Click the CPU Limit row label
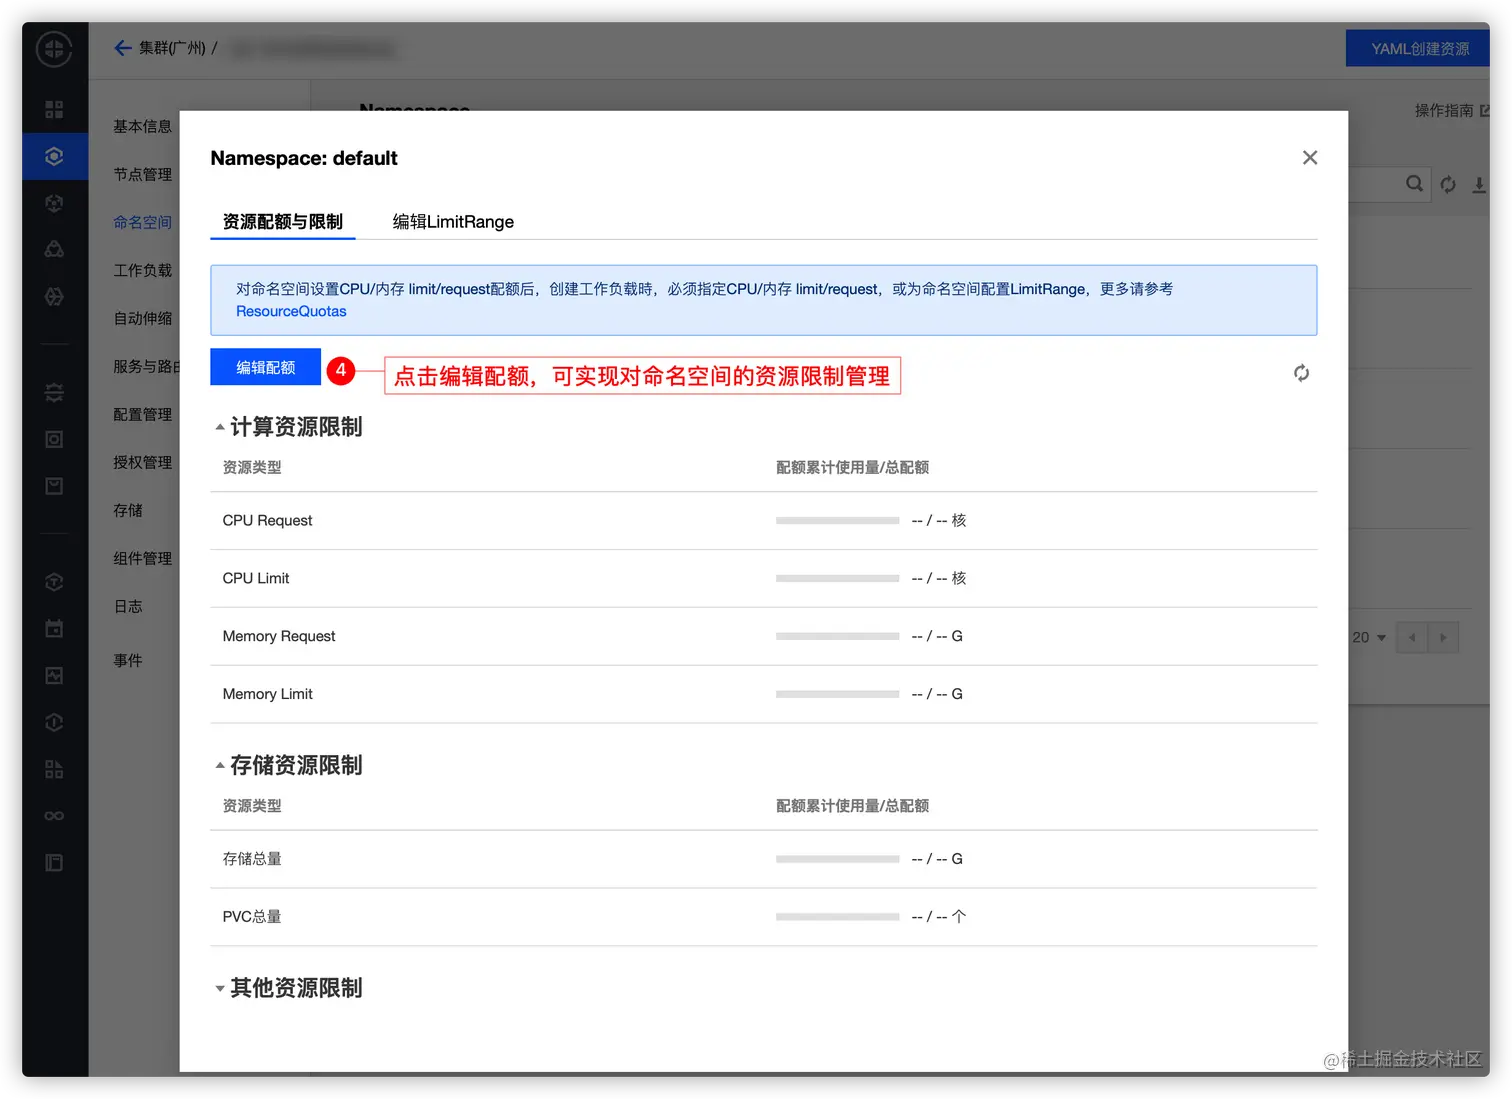The height and width of the screenshot is (1099, 1512). pos(256,578)
